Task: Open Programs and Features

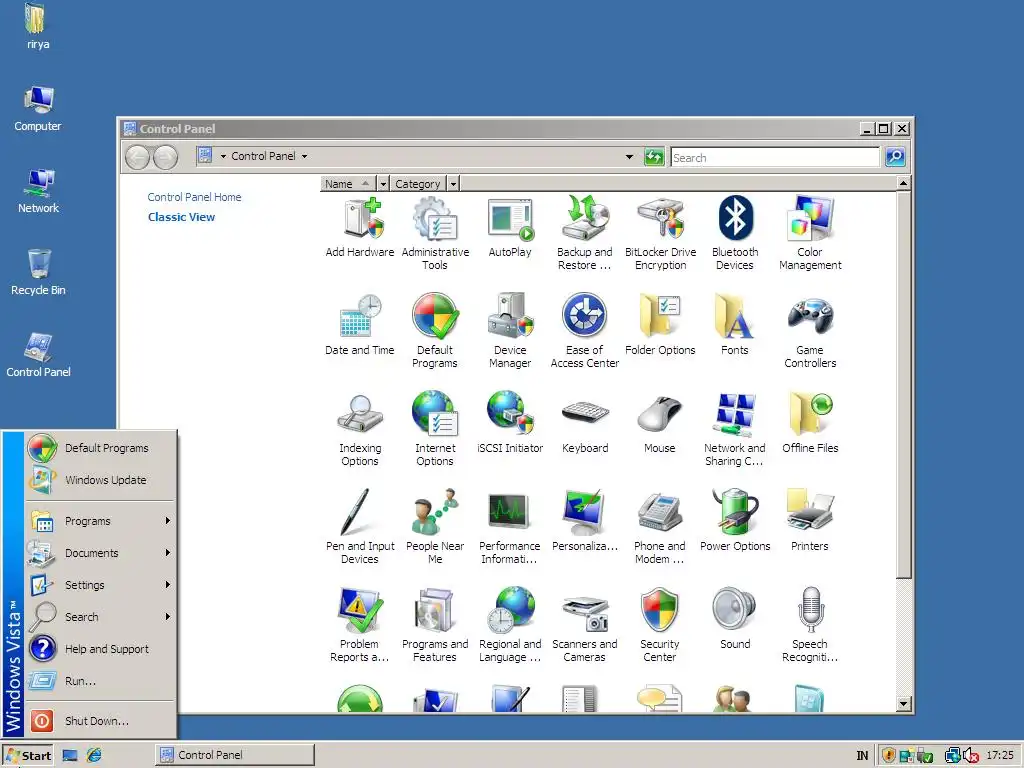Action: 435,625
